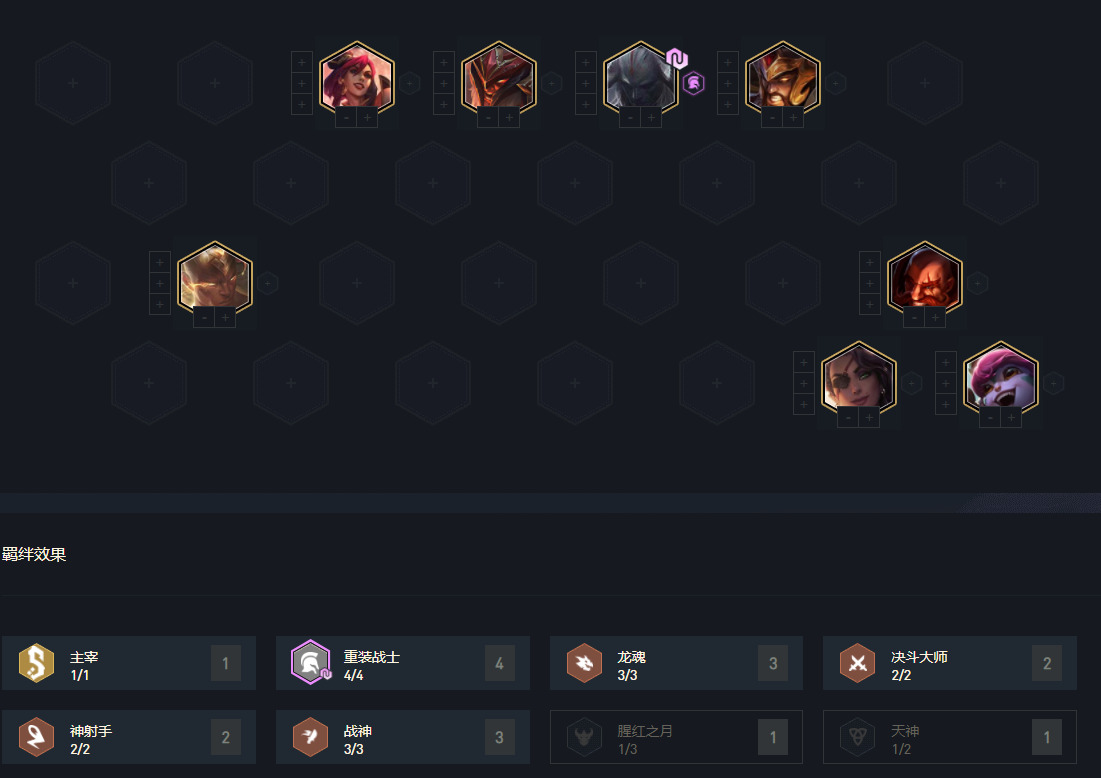The width and height of the screenshot is (1101, 778).
Task: Select the red-haired woman champion portrait
Action: tap(357, 78)
